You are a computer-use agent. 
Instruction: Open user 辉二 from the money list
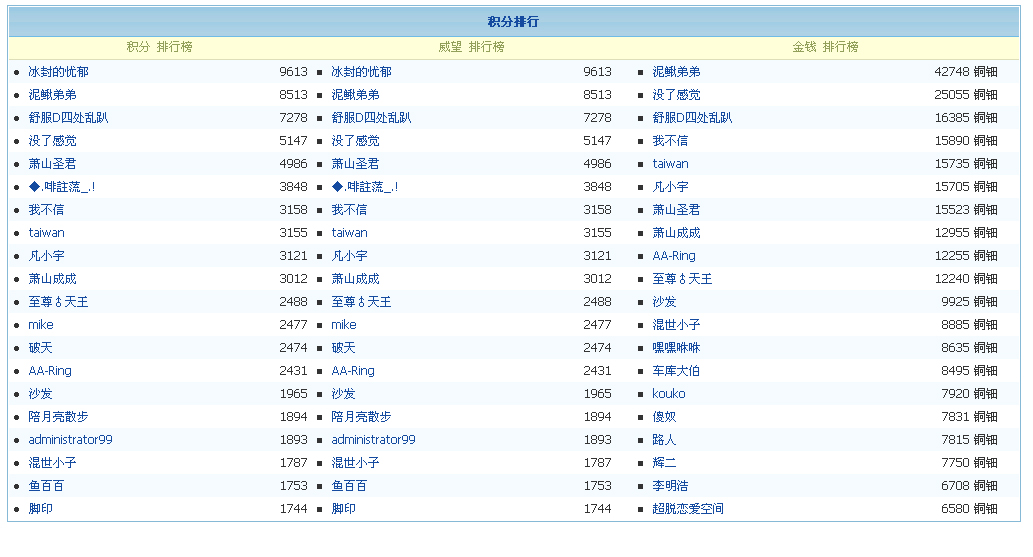point(664,463)
